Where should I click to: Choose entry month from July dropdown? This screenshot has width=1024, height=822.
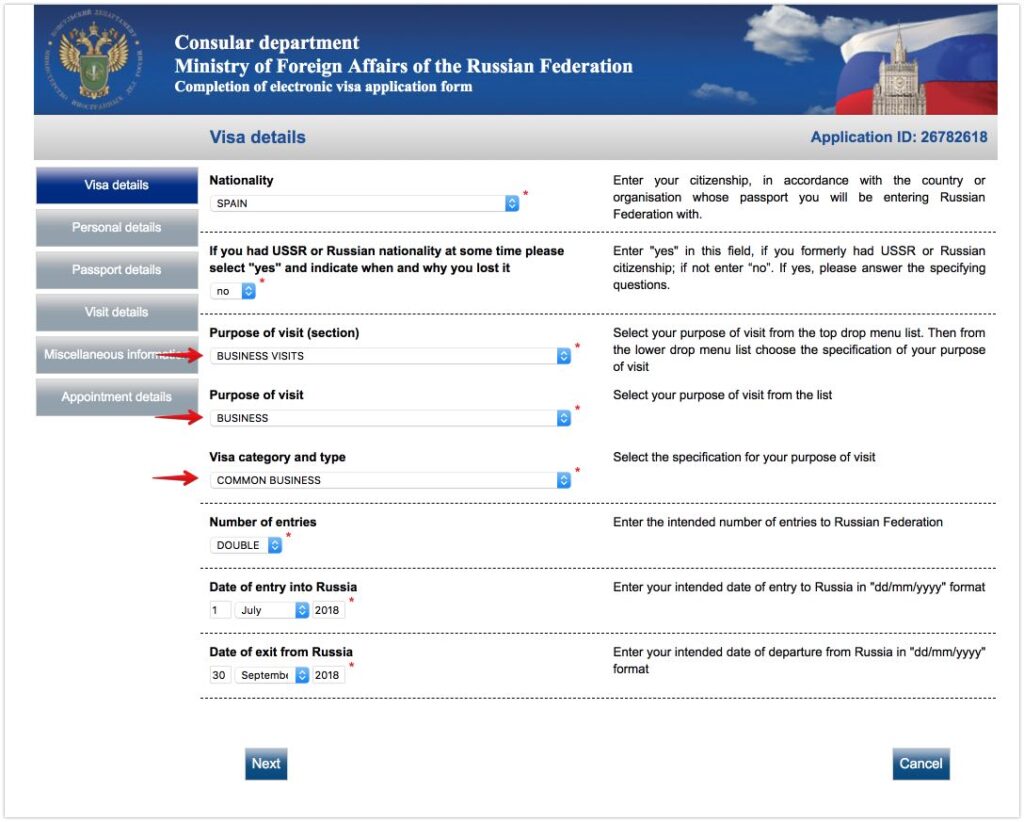click(x=272, y=610)
